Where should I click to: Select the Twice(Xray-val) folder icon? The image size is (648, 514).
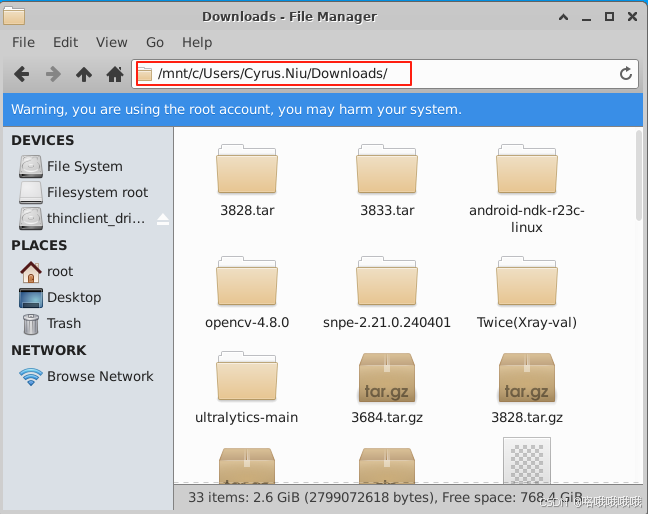[526, 281]
